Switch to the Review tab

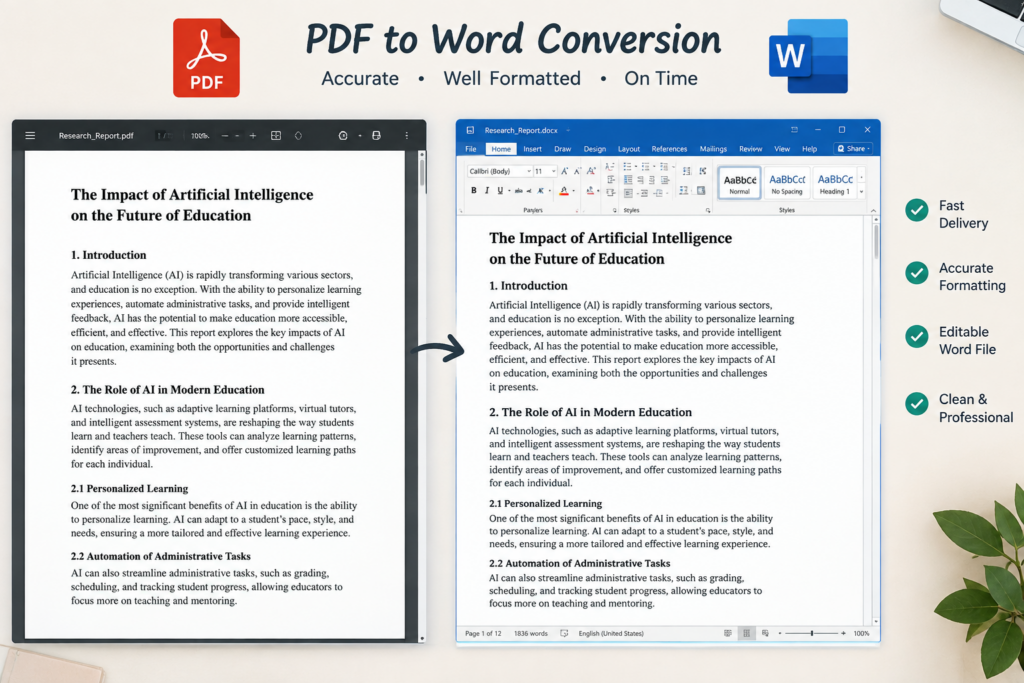[750, 149]
